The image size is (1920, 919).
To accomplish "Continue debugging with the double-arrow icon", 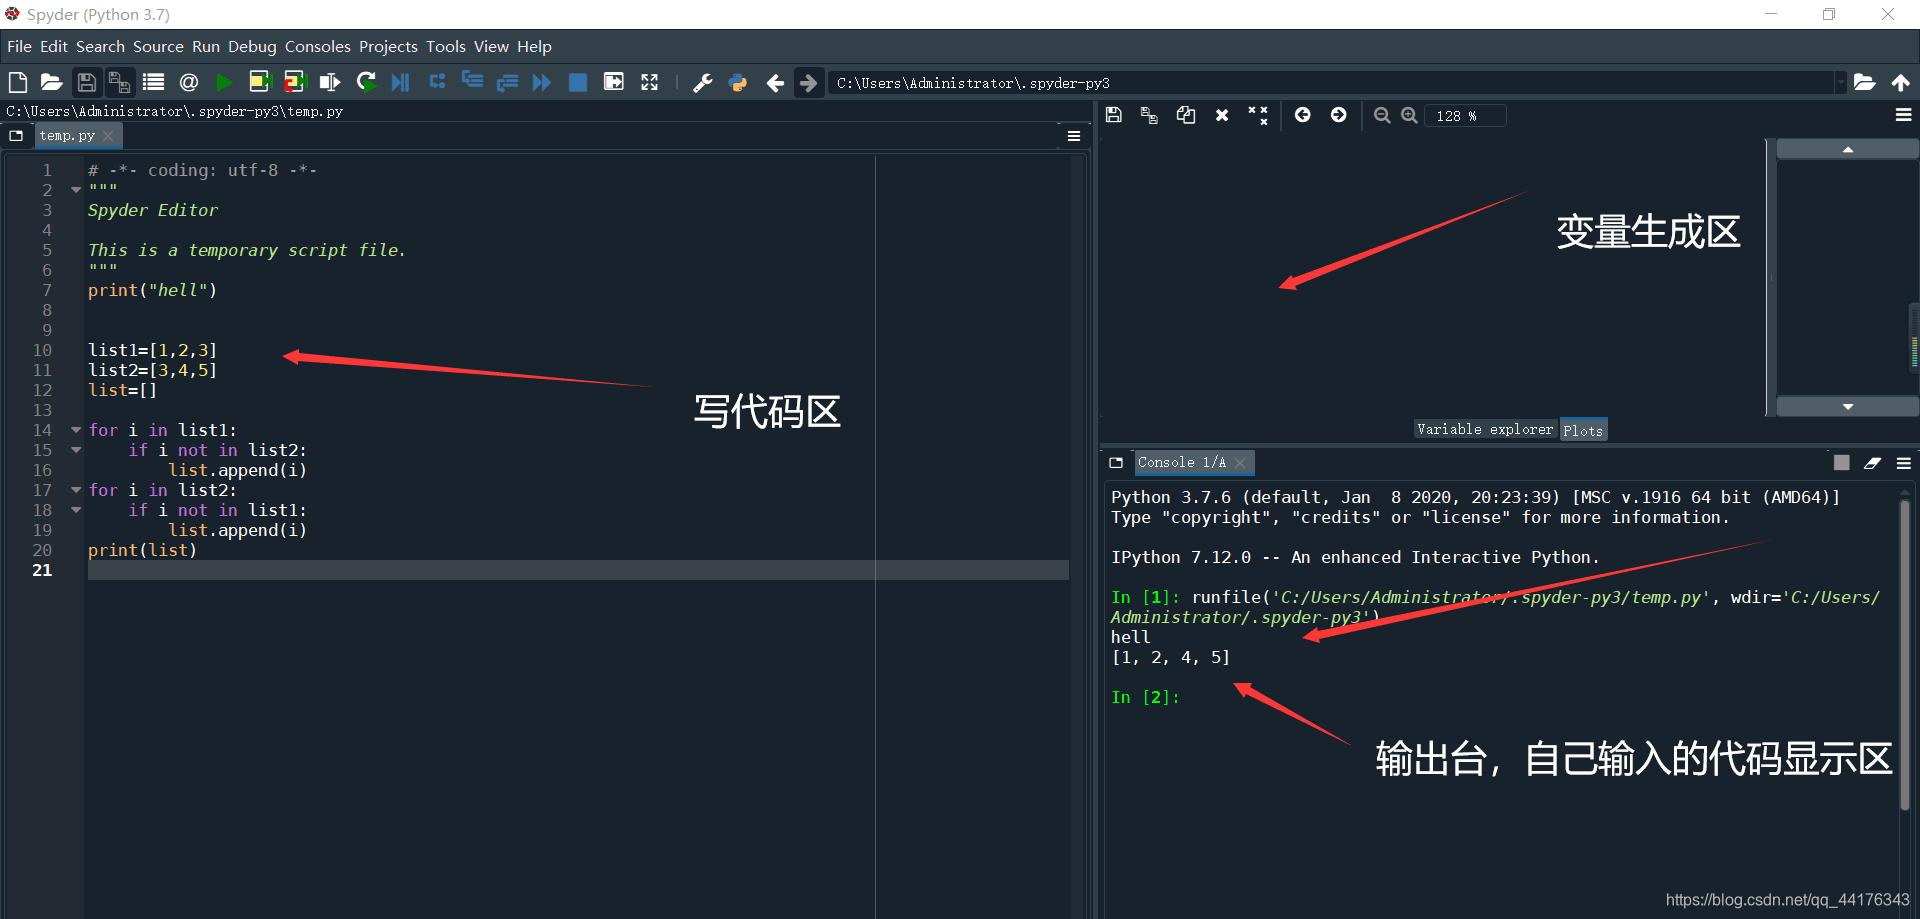I will (542, 82).
